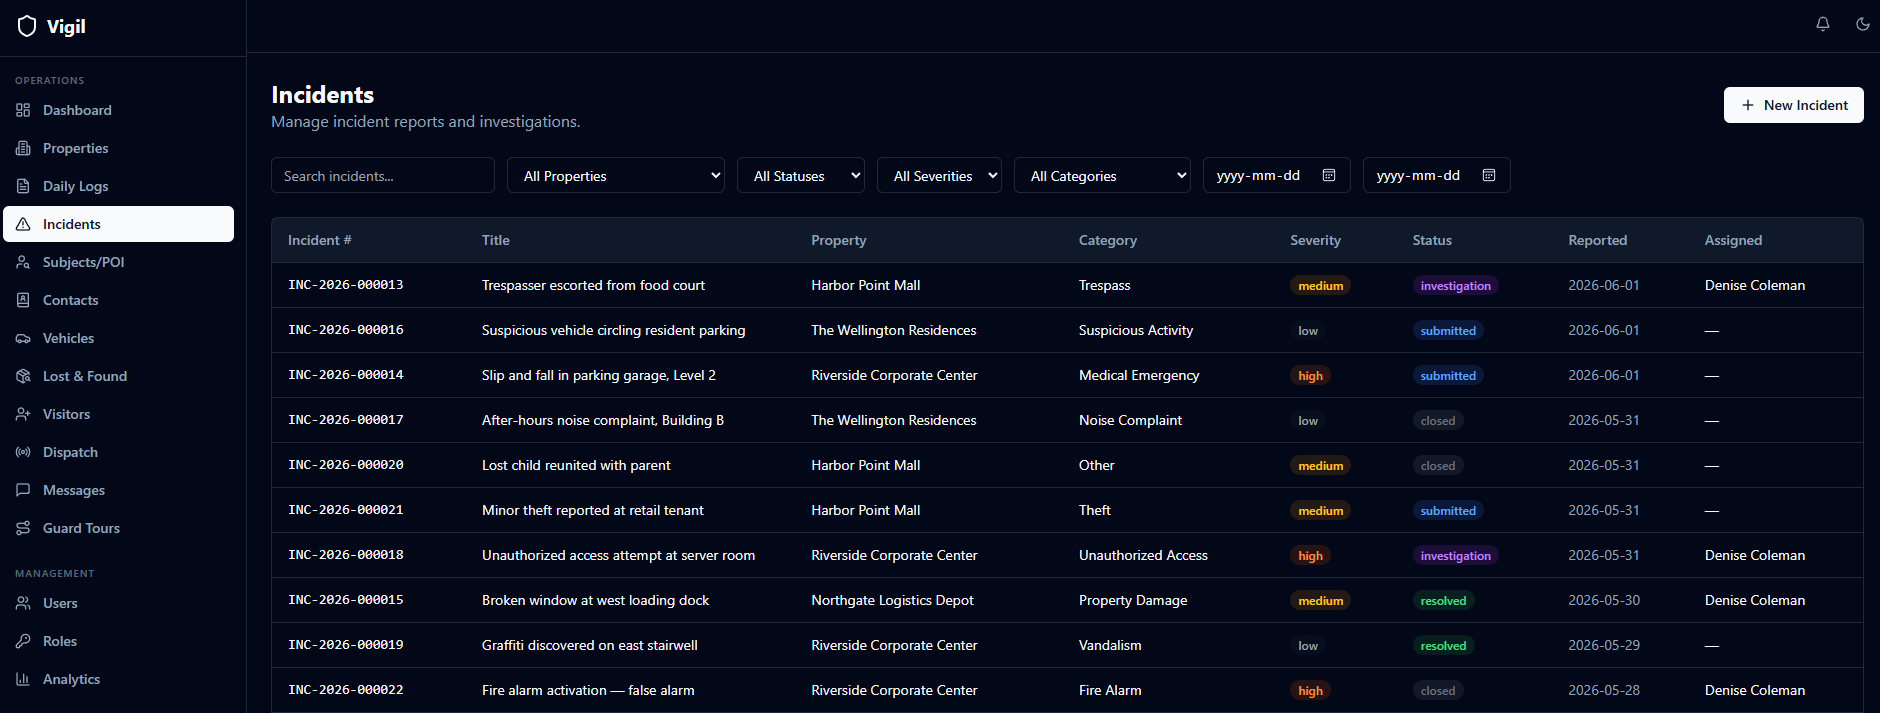The width and height of the screenshot is (1880, 713).
Task: Click the Messages chat bubble icon
Action: pos(23,490)
